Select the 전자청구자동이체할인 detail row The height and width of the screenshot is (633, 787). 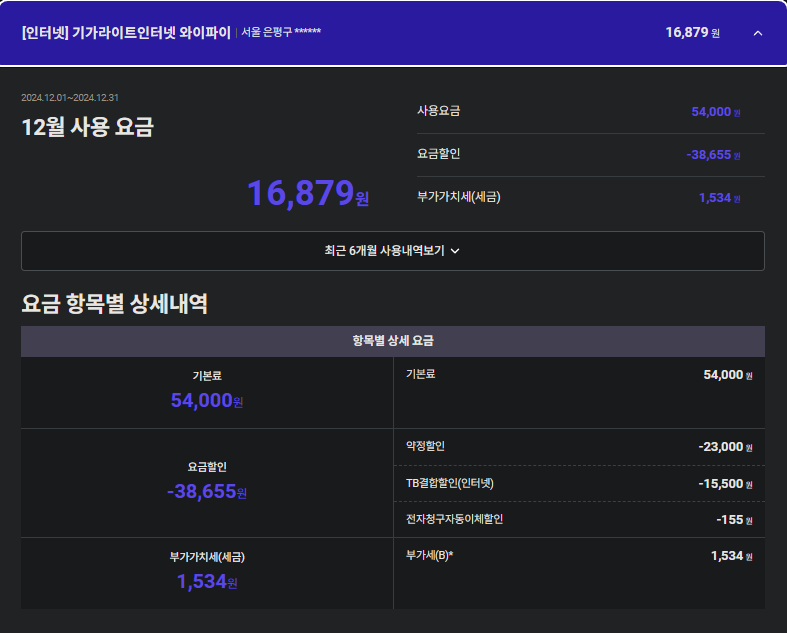point(579,520)
